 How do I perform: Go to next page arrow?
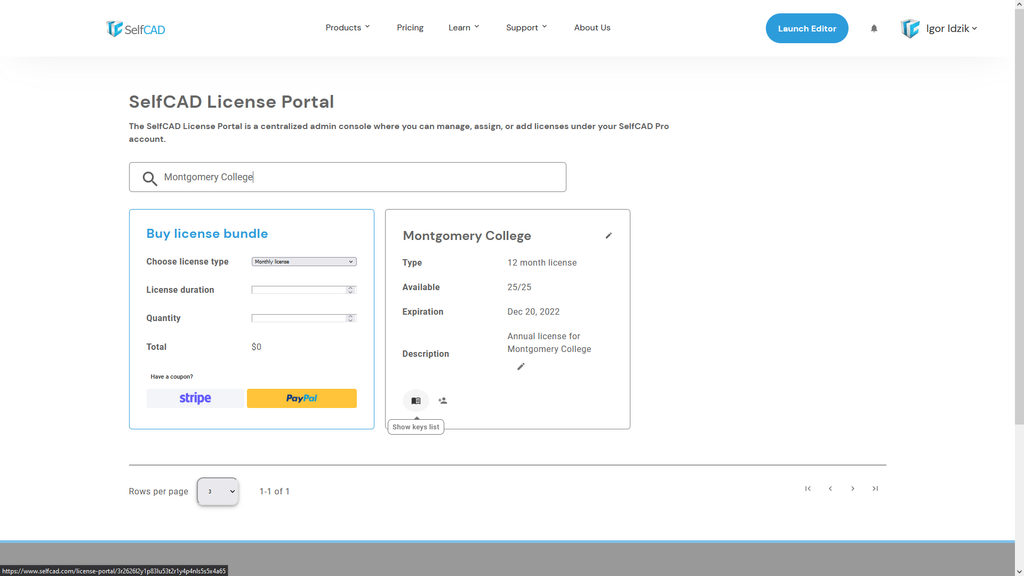(852, 488)
